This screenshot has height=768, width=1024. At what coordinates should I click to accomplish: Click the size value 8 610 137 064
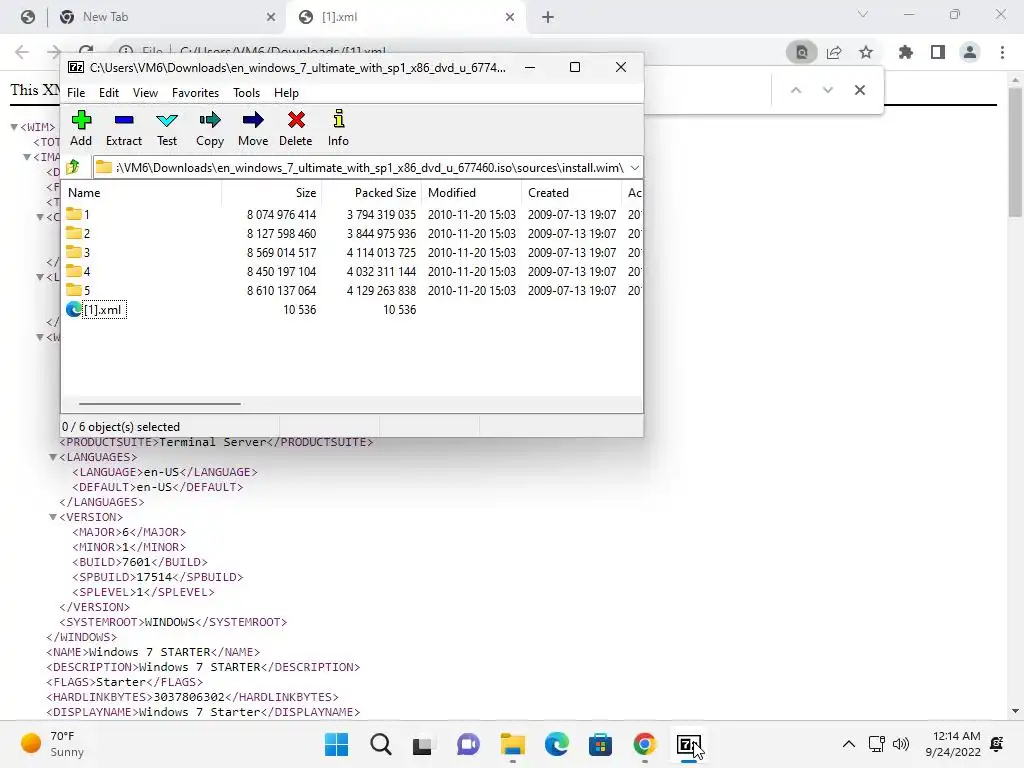pos(281,290)
